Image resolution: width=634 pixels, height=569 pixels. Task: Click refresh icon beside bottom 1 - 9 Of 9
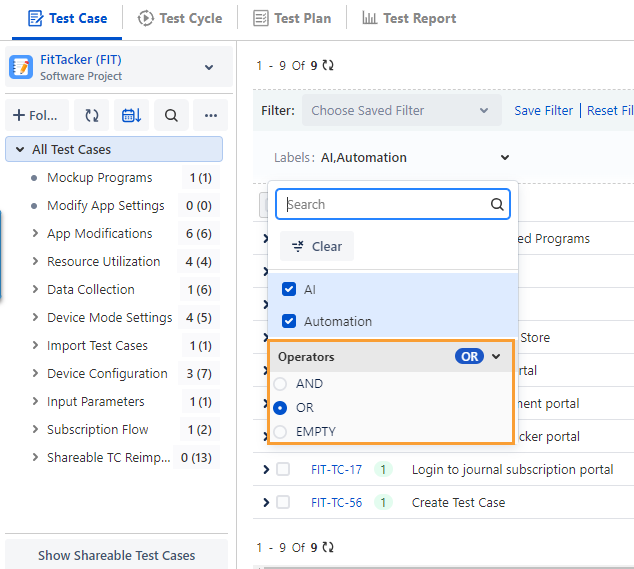(328, 547)
